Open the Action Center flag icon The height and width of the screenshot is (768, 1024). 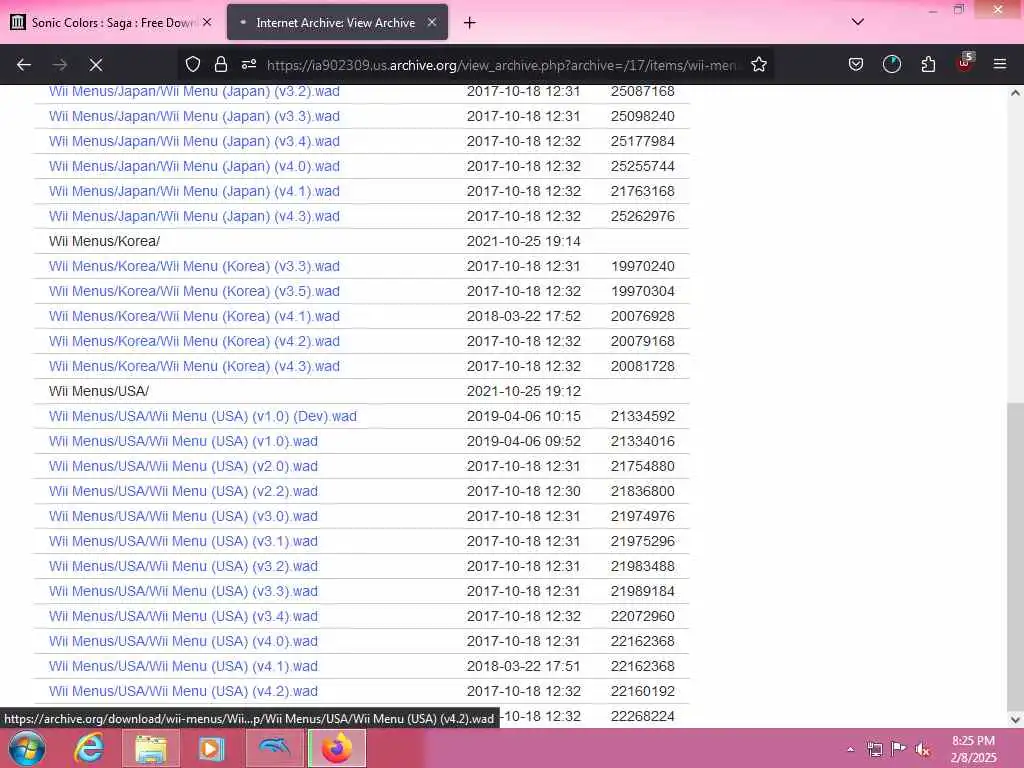(x=899, y=748)
